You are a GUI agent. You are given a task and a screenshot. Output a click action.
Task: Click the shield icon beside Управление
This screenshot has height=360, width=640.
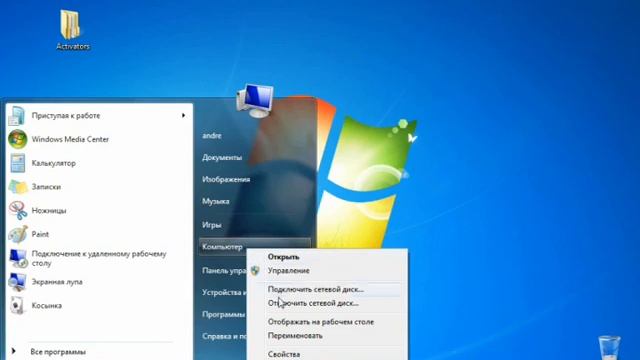255,271
